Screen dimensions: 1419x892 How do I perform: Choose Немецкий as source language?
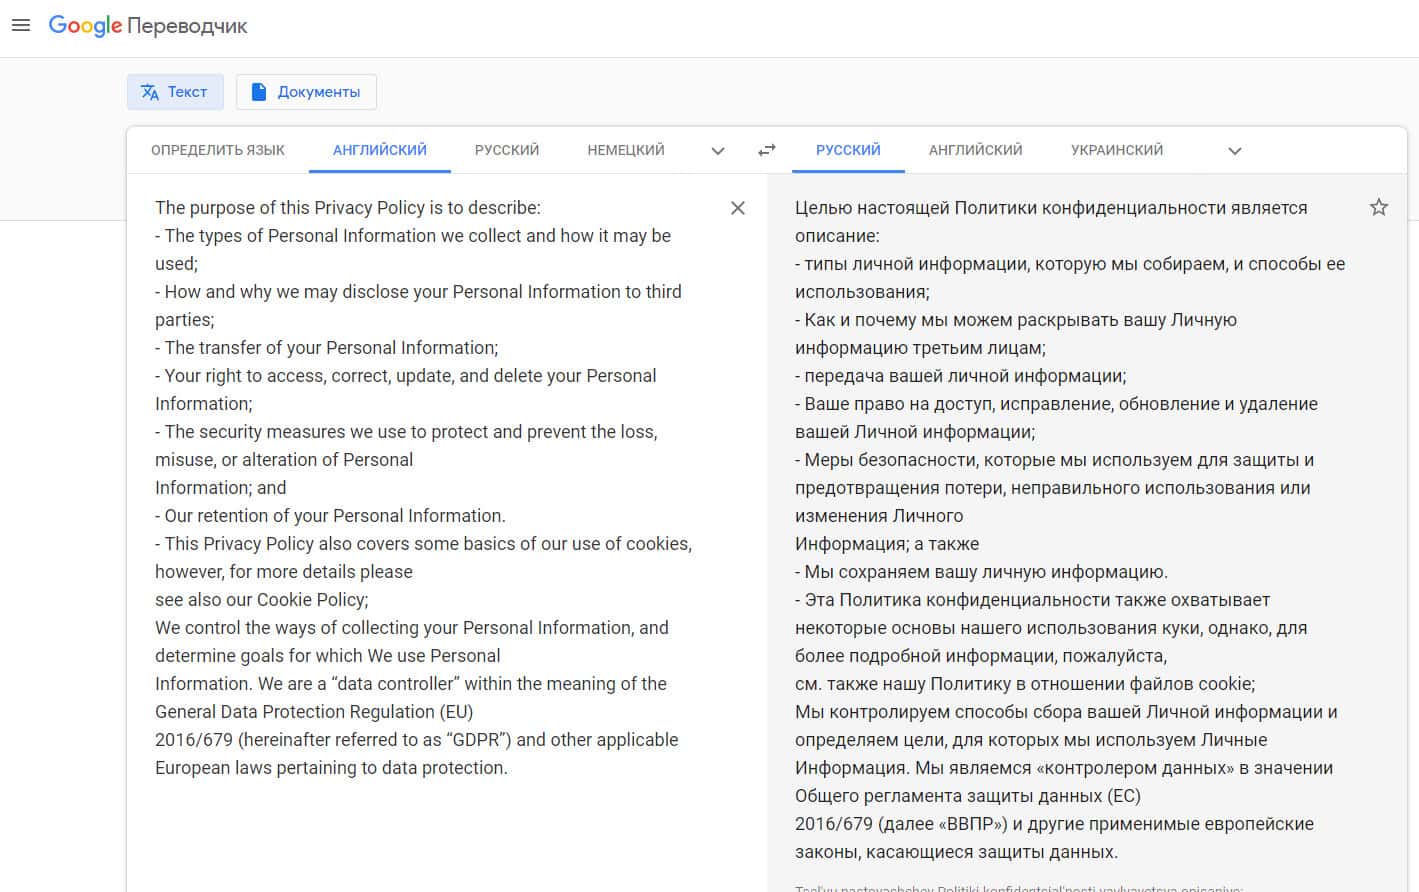pyautogui.click(x=626, y=150)
